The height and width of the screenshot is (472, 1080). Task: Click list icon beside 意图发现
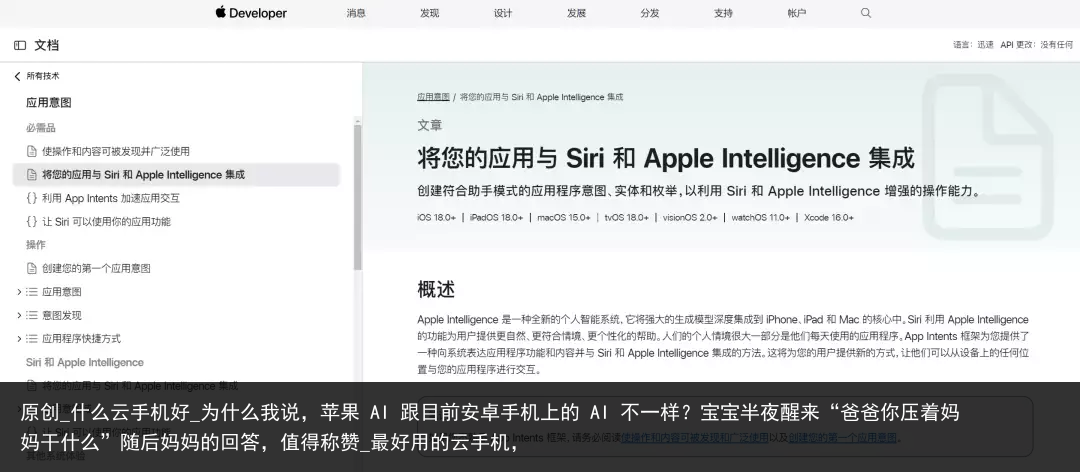coord(32,315)
